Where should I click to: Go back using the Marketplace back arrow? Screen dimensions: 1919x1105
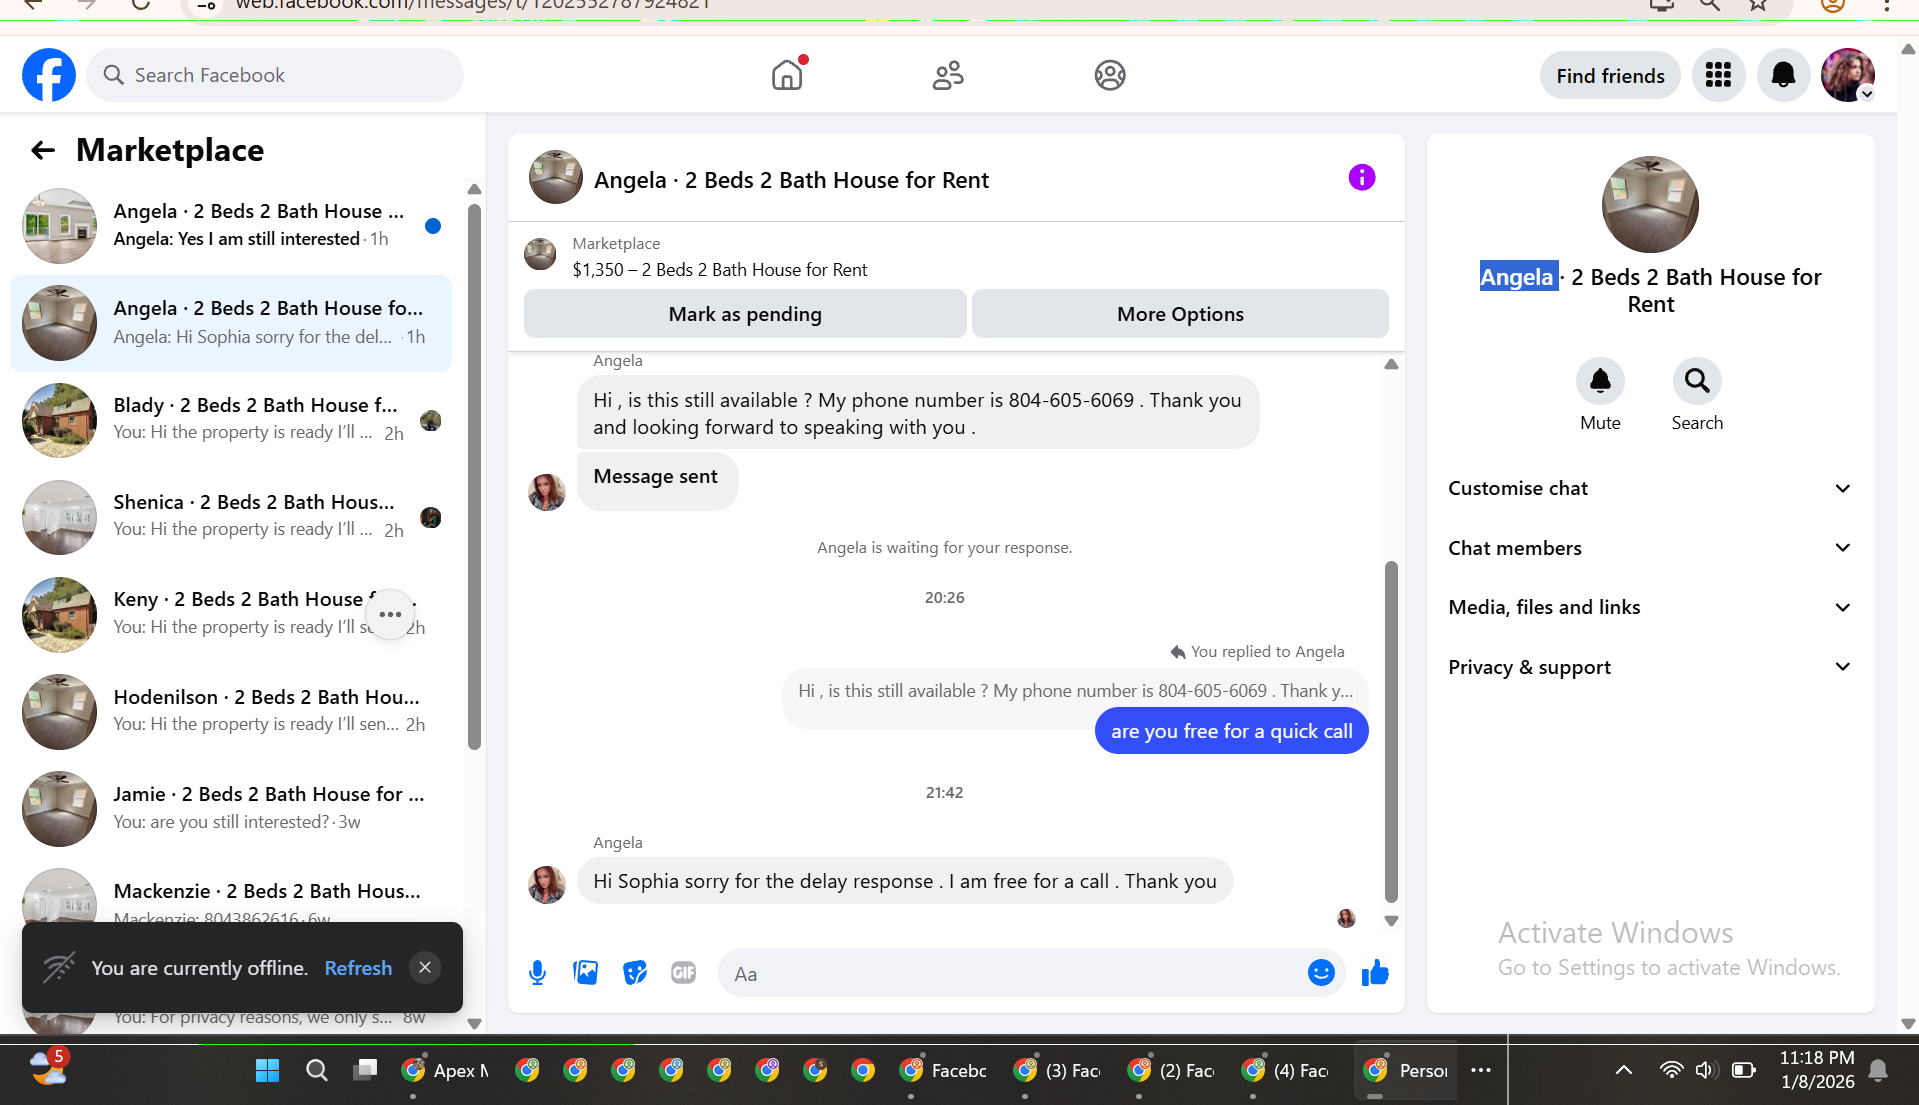pos(43,150)
